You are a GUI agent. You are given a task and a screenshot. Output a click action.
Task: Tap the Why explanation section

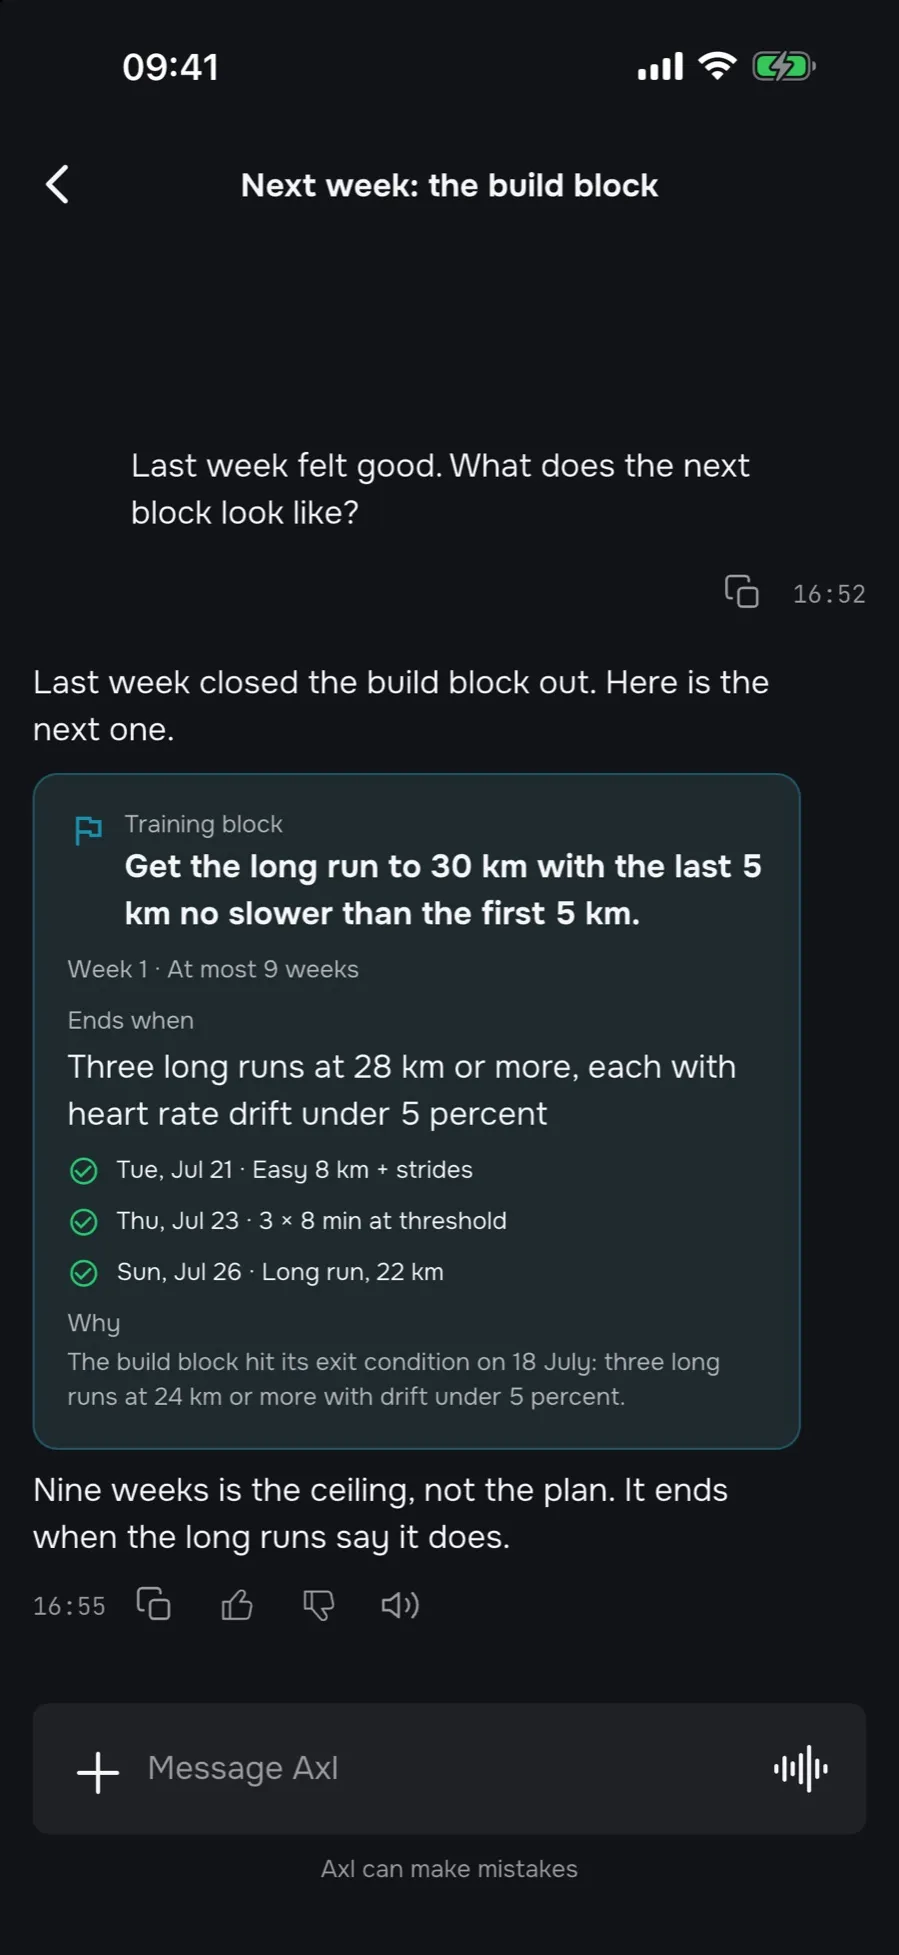[x=394, y=1360]
